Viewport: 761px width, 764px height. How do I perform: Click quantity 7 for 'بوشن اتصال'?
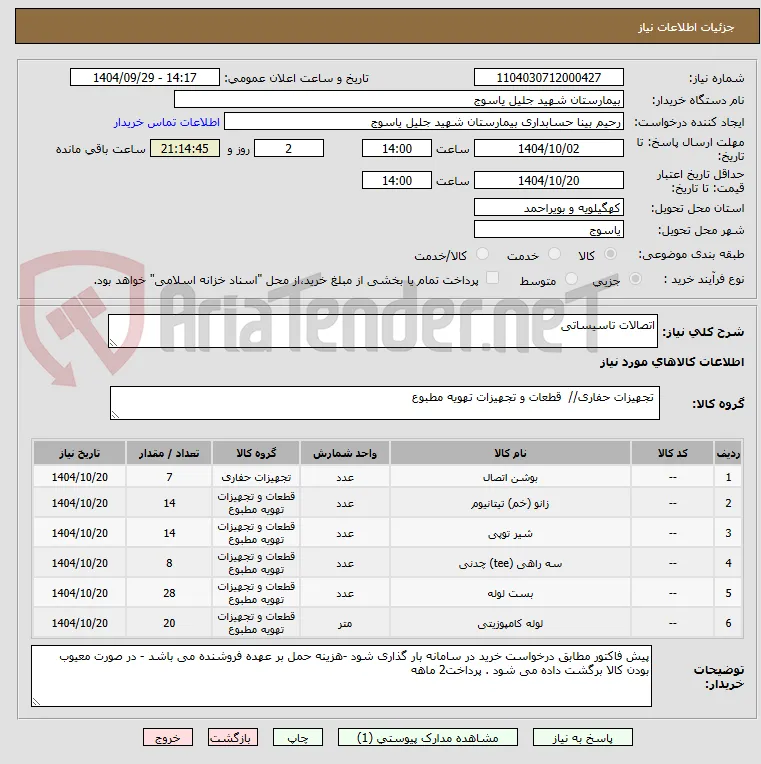[169, 477]
